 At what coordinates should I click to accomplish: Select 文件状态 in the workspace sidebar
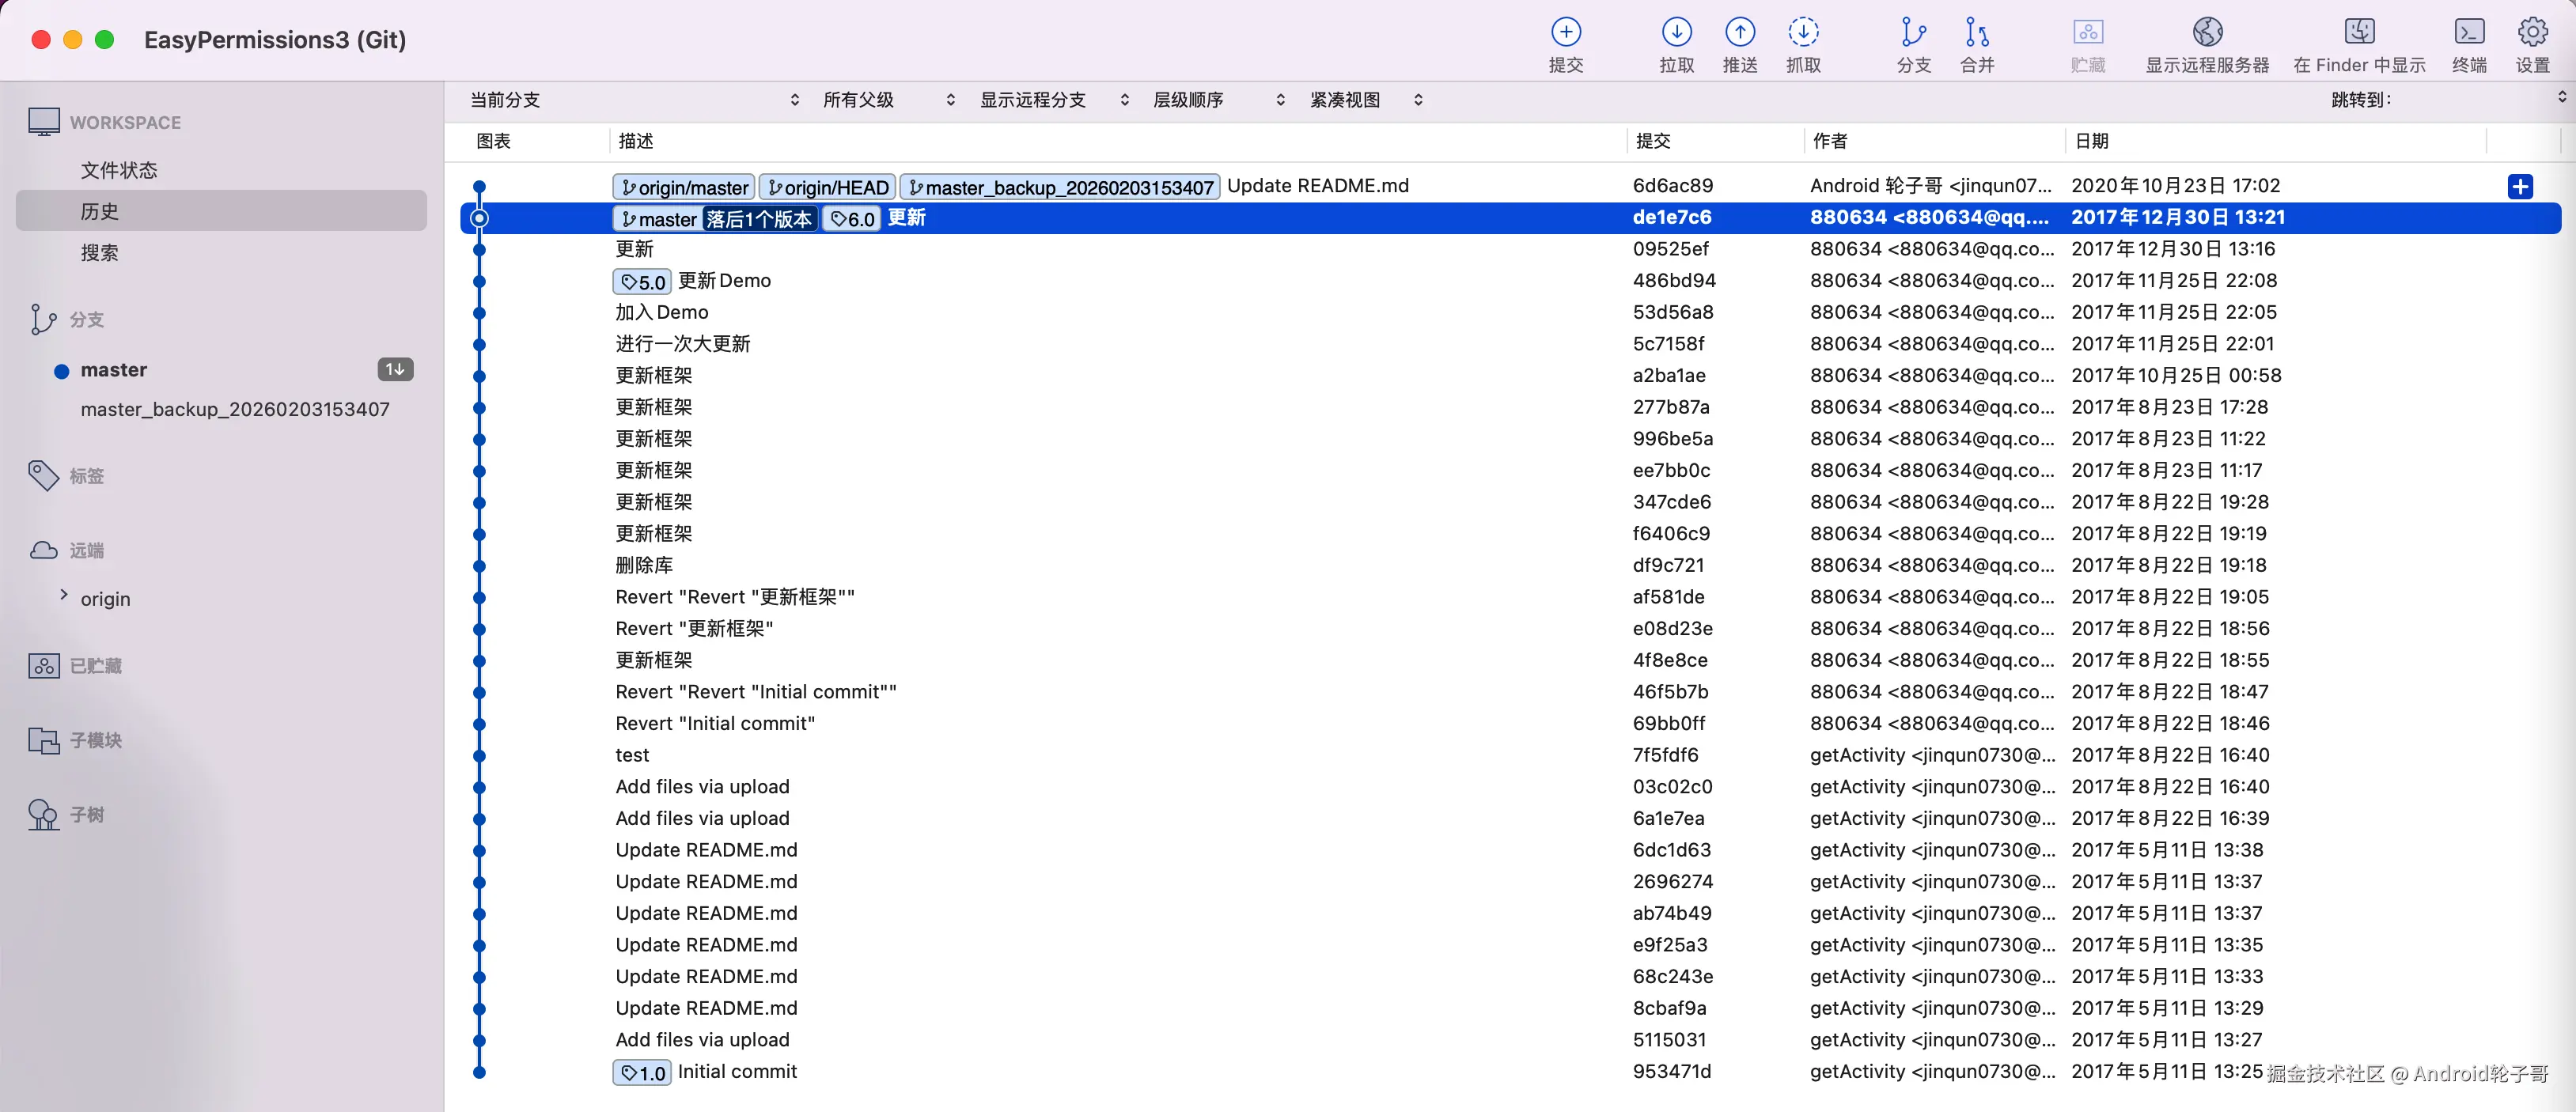[x=119, y=170]
